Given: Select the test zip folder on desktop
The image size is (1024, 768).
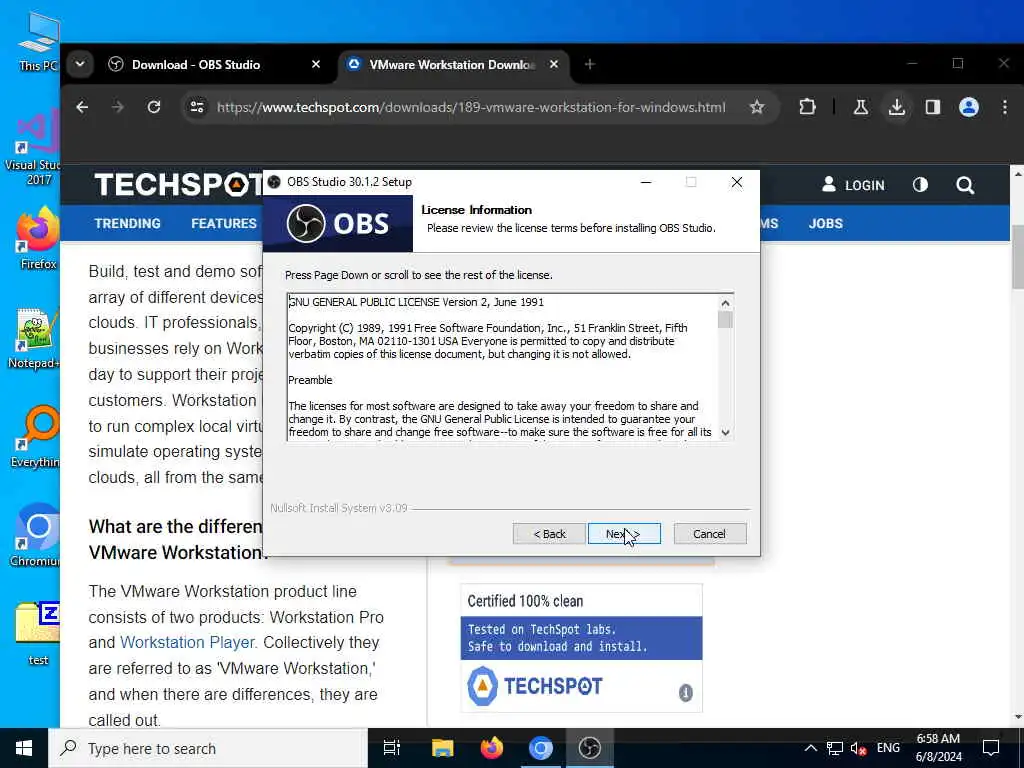Looking at the screenshot, I should point(37,633).
